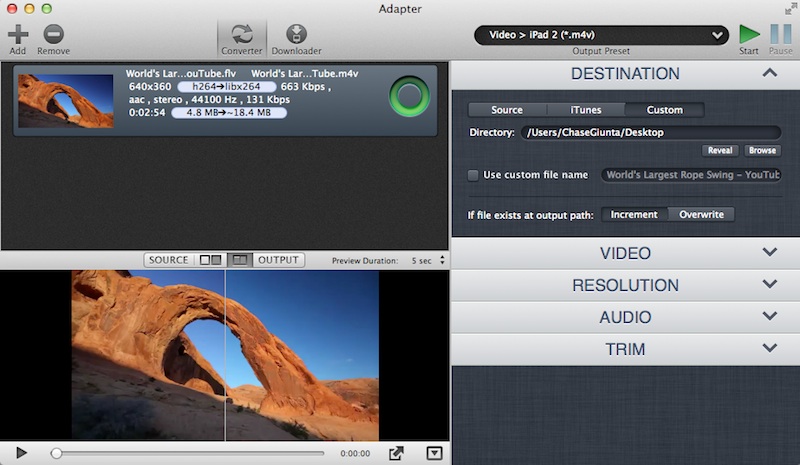Click the Browse directory button
The width and height of the screenshot is (800, 465).
click(x=762, y=150)
